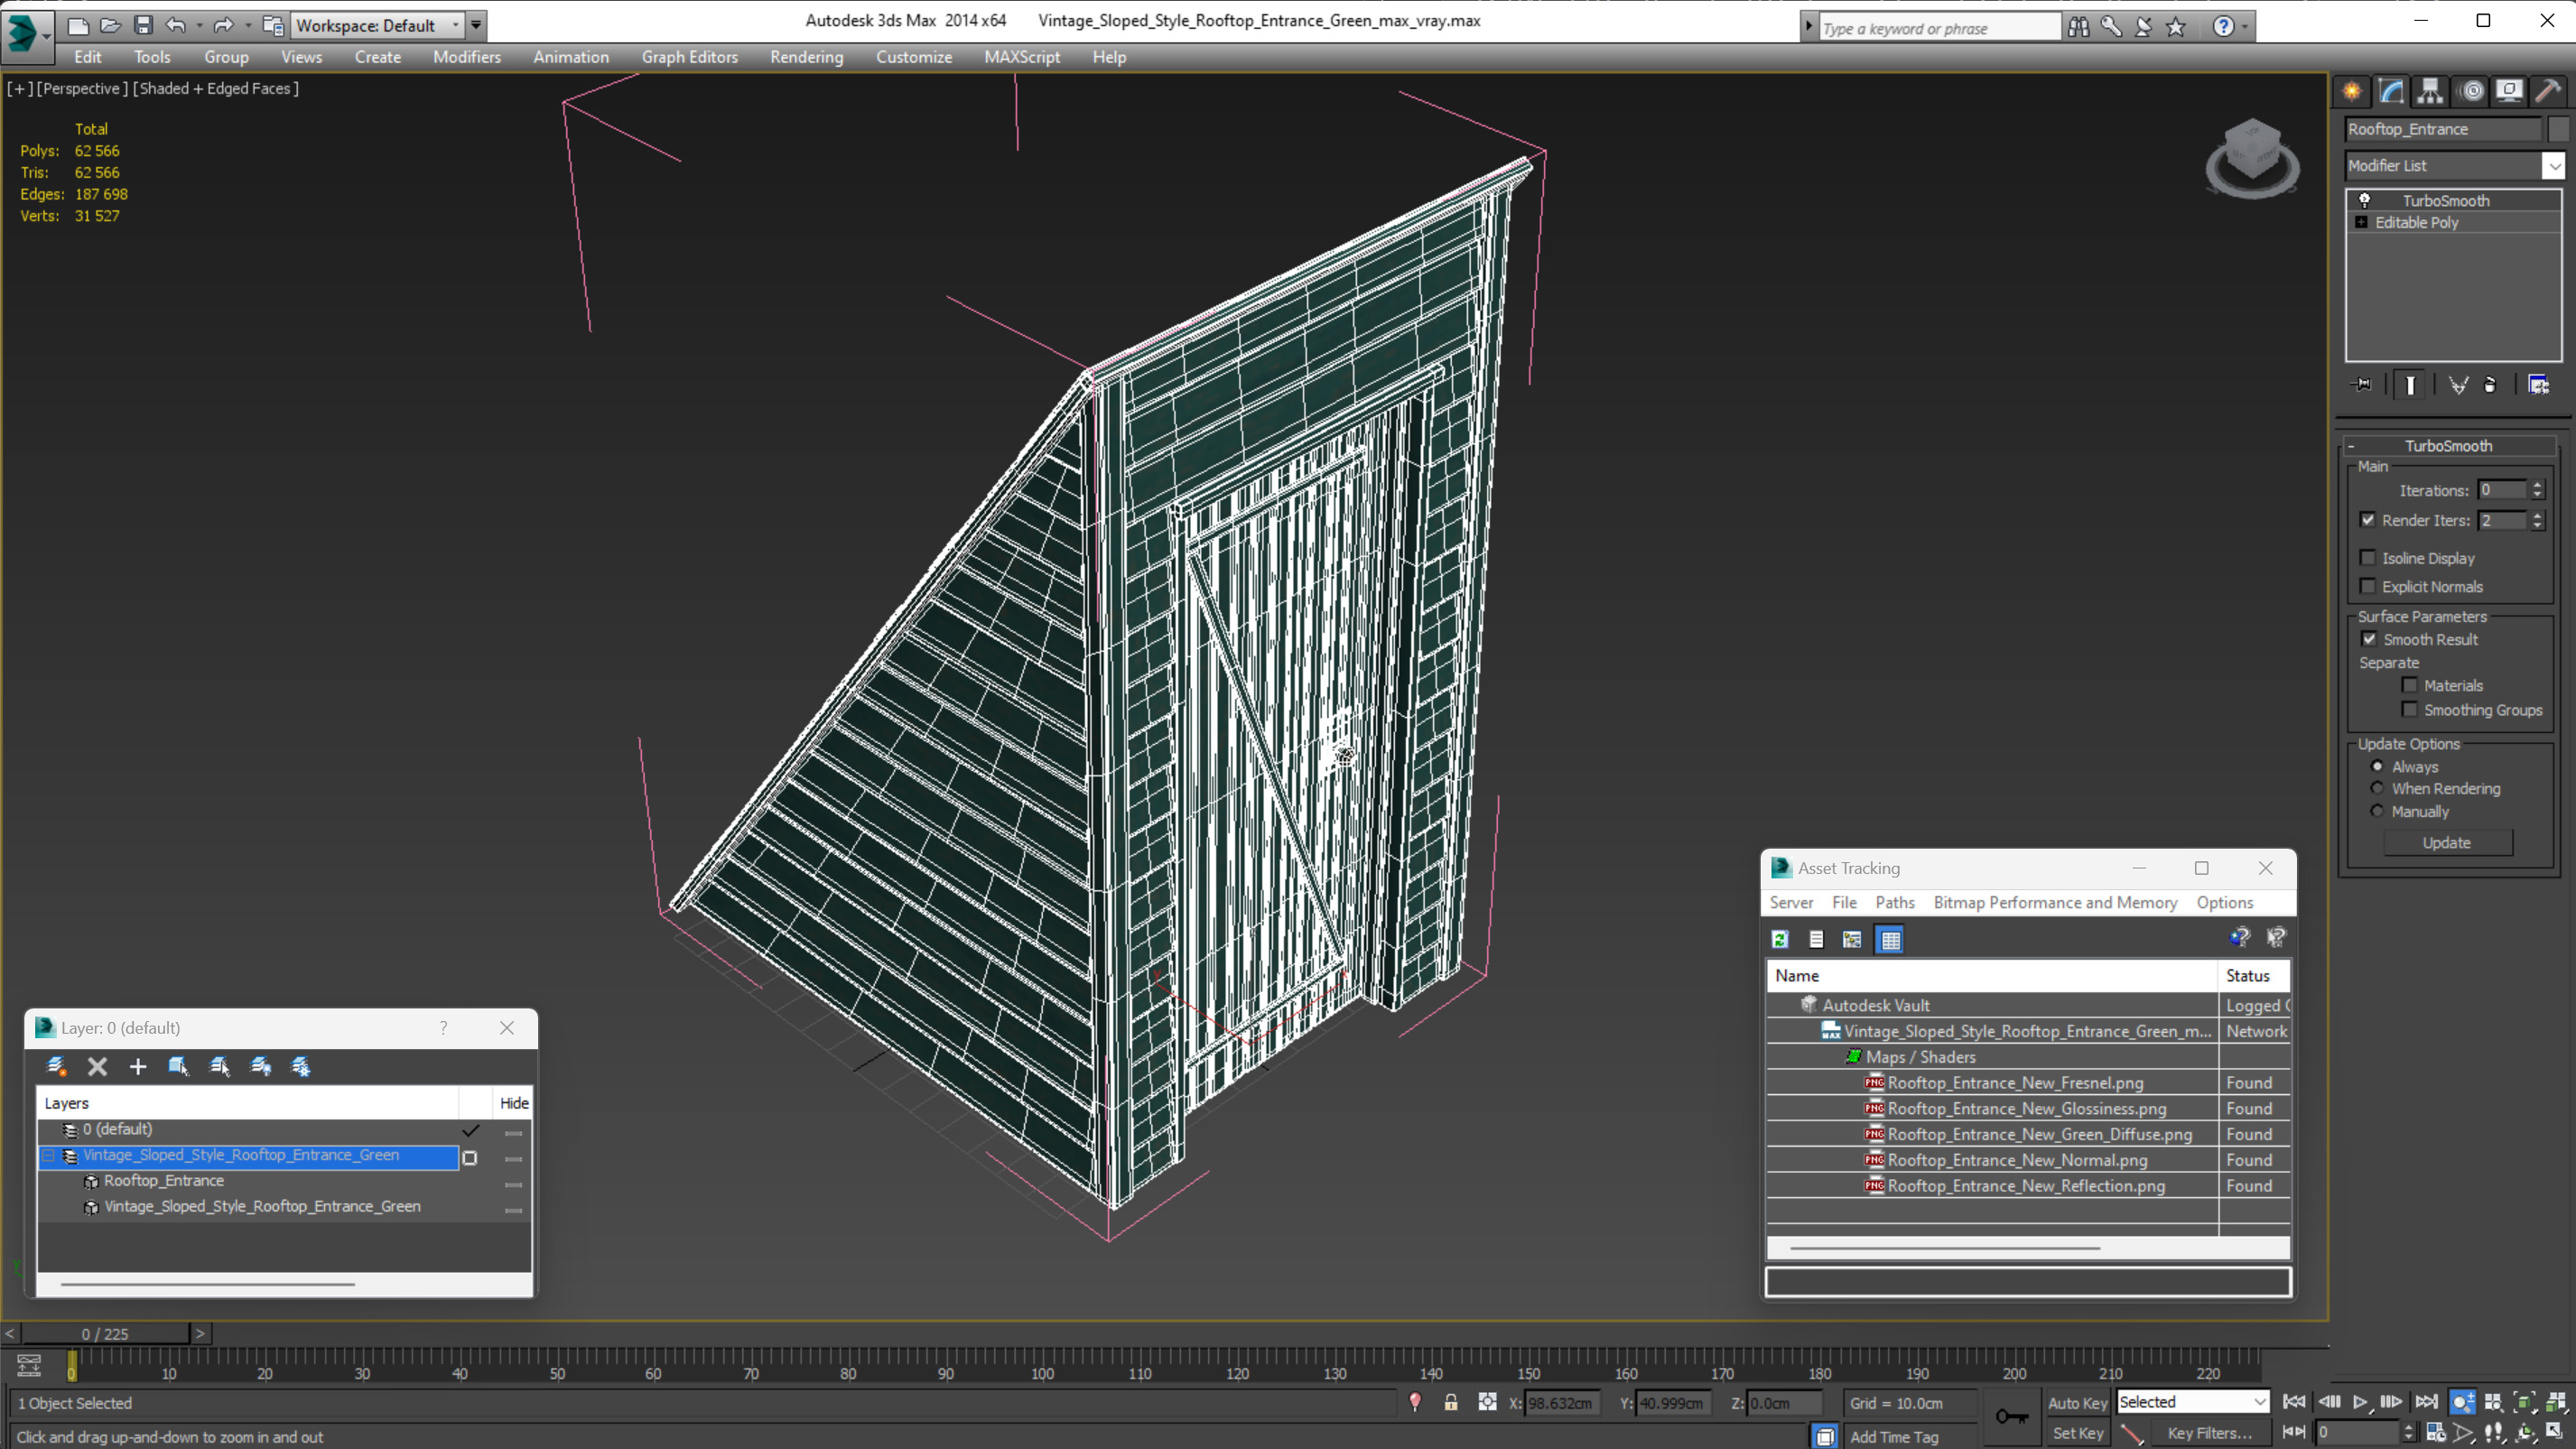Click Key Filters button

pyautogui.click(x=2209, y=1433)
